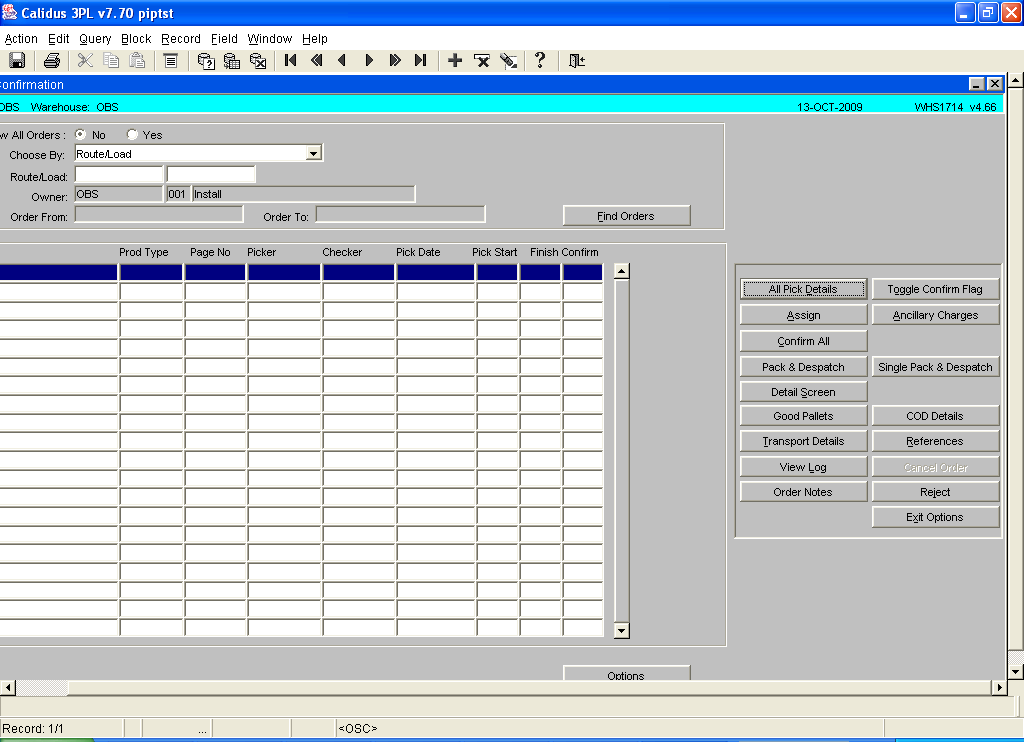
Task: Click the Print icon in toolbar
Action: coord(52,61)
